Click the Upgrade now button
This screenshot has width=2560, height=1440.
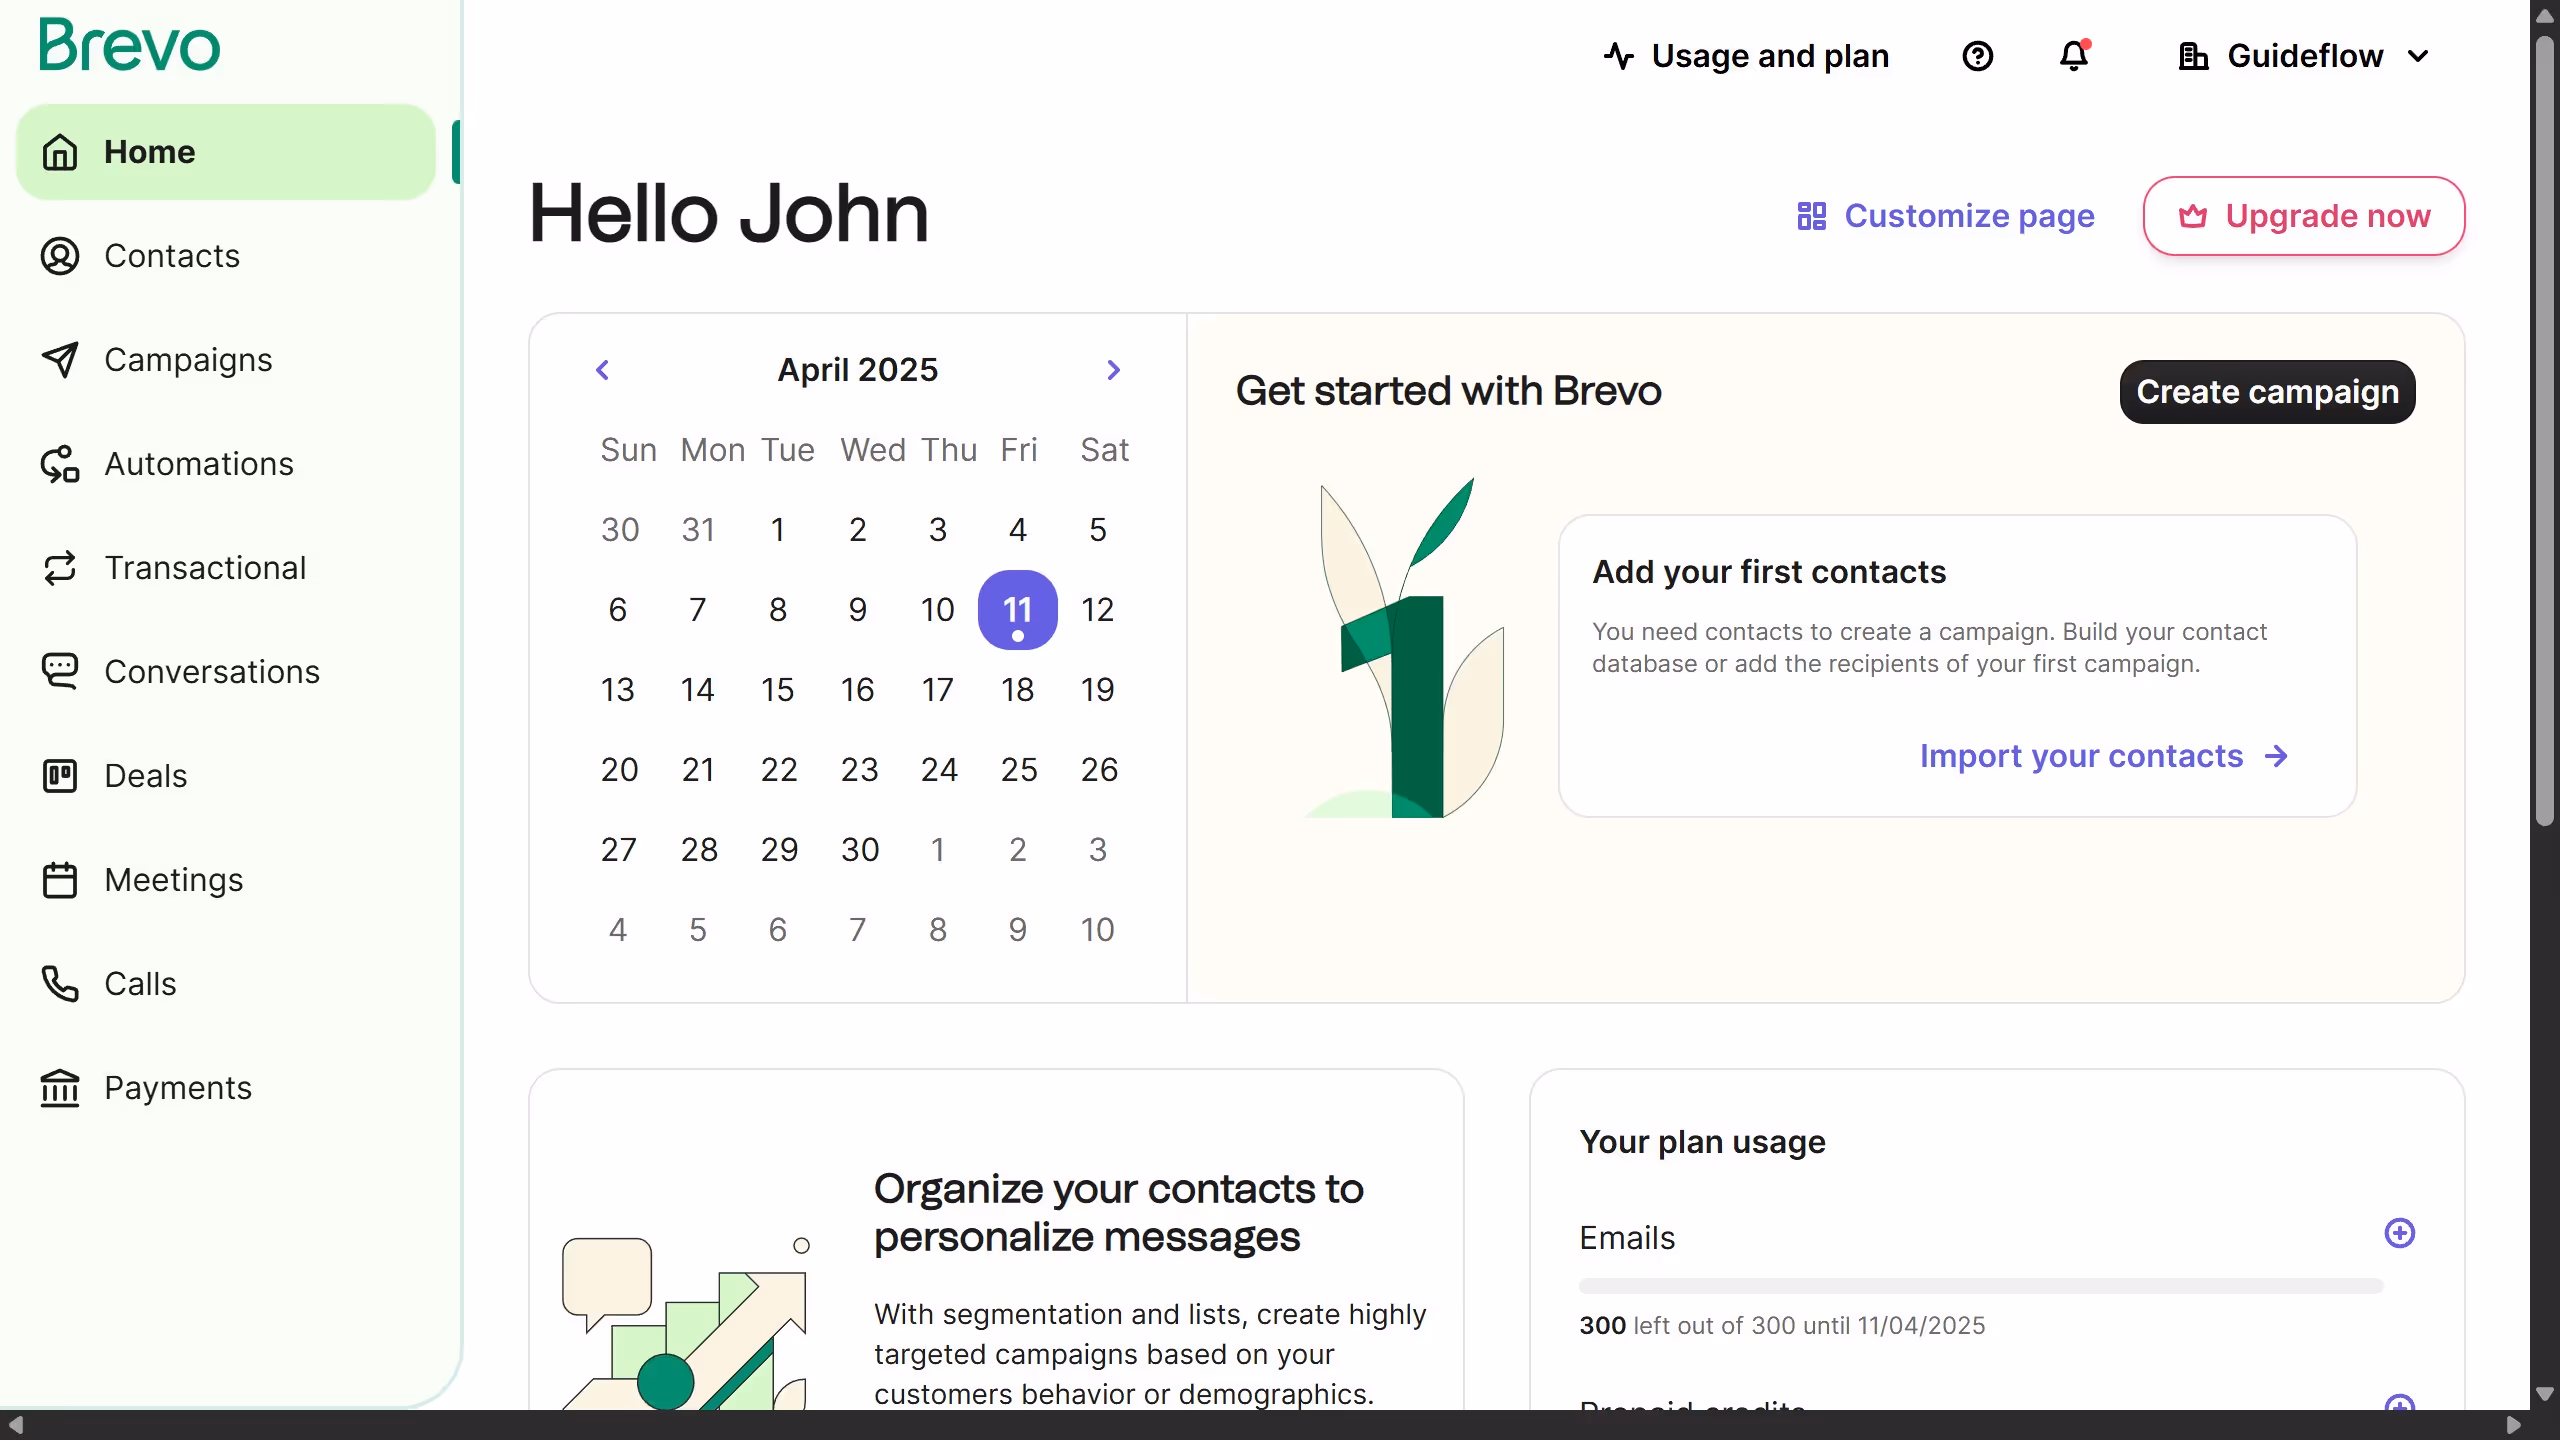click(2303, 216)
